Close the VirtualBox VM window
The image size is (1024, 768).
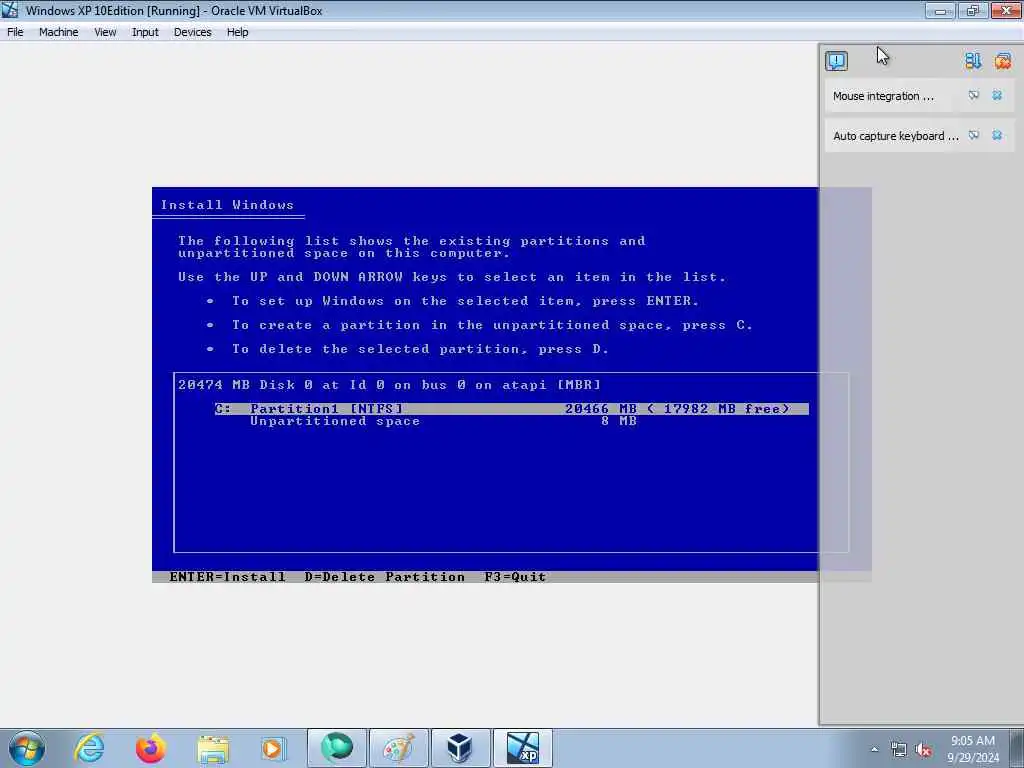1006,10
